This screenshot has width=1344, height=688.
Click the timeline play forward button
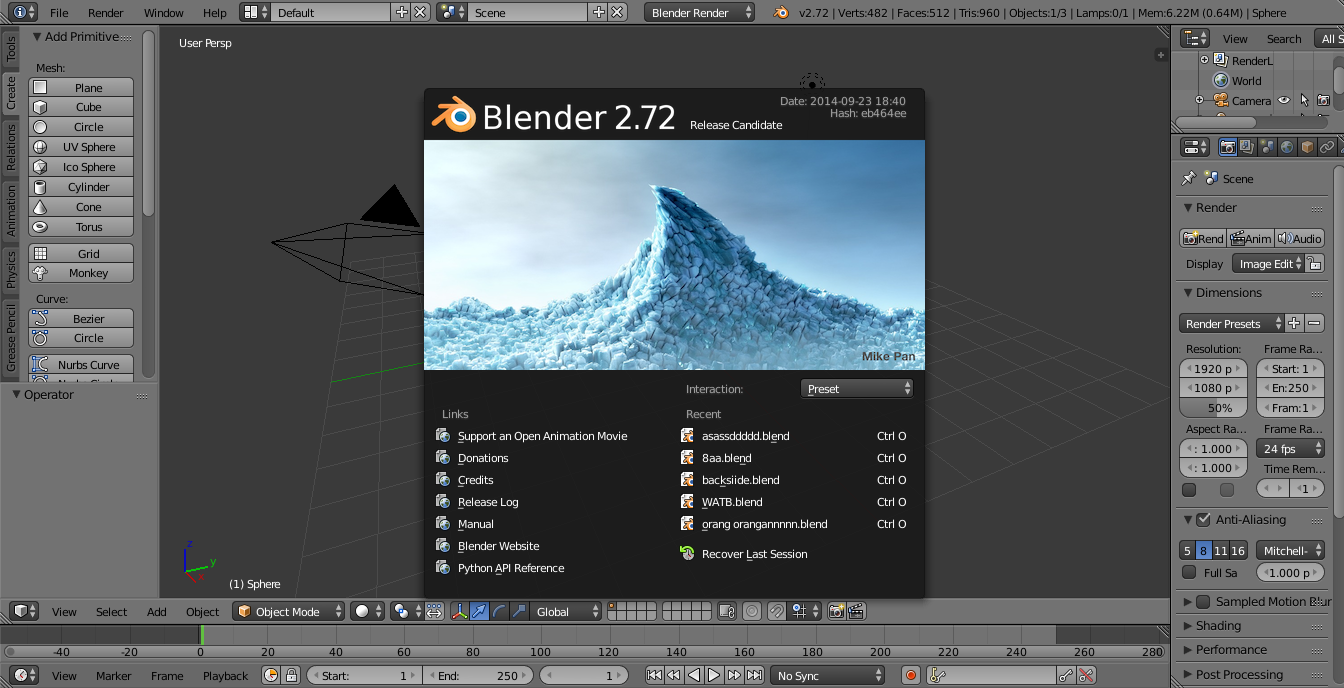[714, 675]
